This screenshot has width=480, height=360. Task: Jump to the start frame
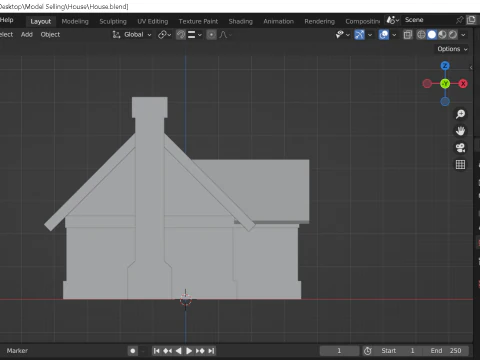pyautogui.click(x=156, y=351)
